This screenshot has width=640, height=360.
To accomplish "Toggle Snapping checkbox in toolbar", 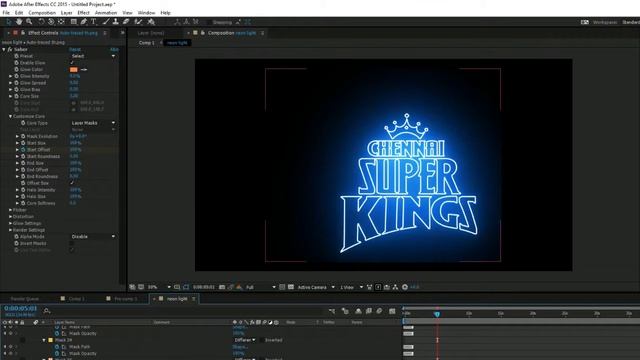I will click(x=209, y=22).
